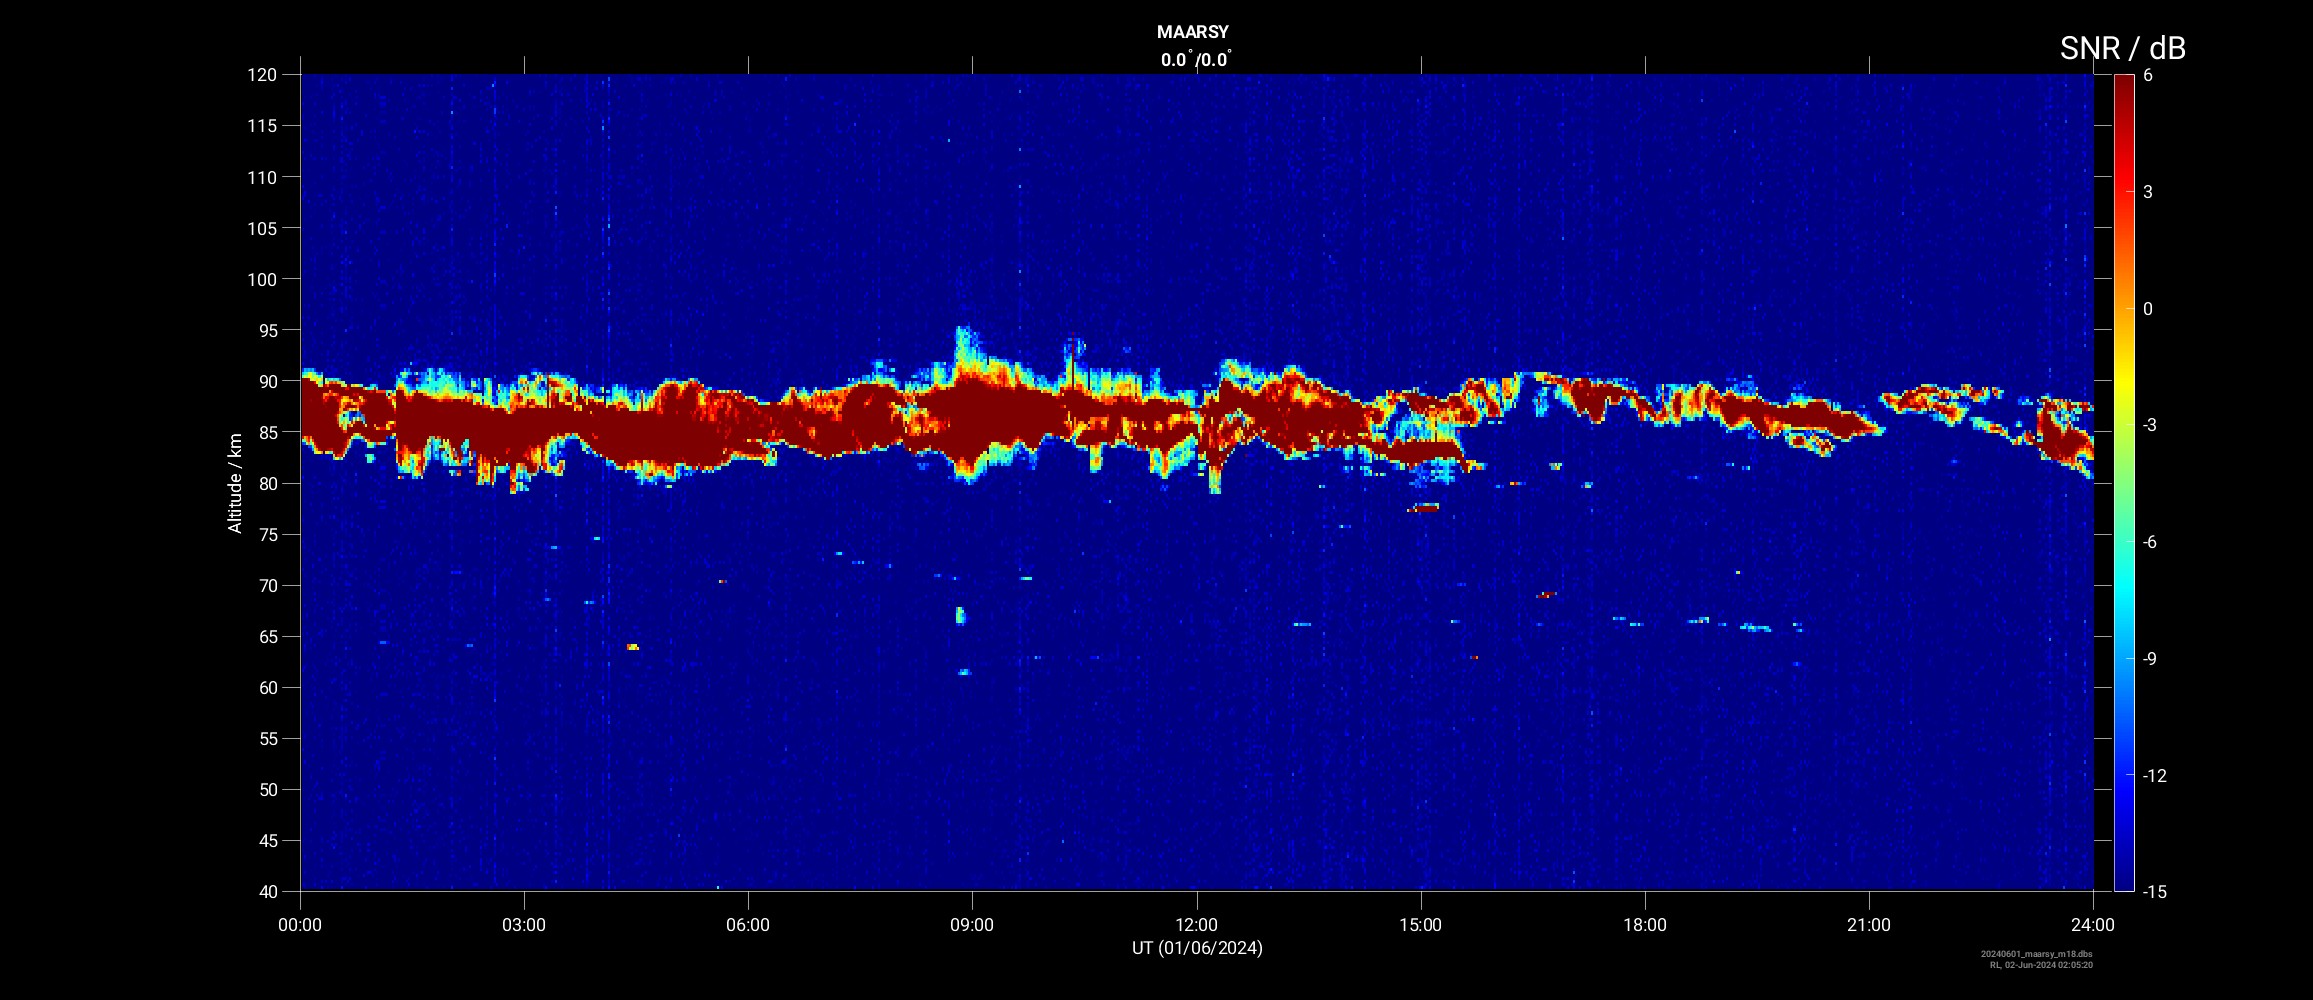Select the "115" altitude tick label

tap(262, 126)
